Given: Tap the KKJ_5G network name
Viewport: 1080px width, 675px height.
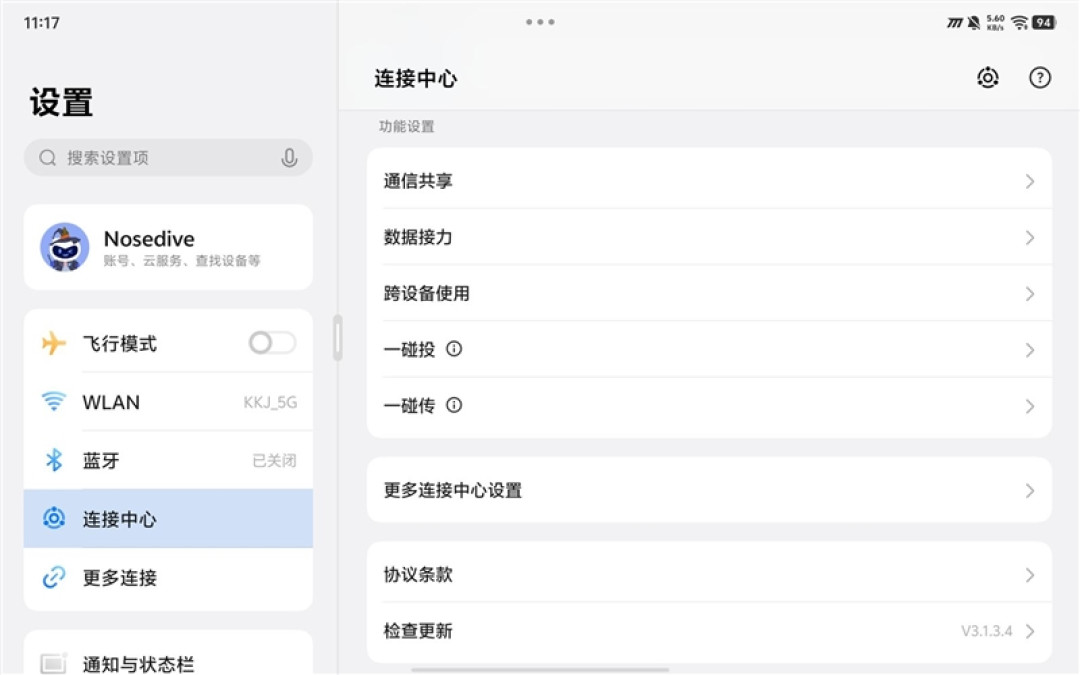Looking at the screenshot, I should (270, 402).
